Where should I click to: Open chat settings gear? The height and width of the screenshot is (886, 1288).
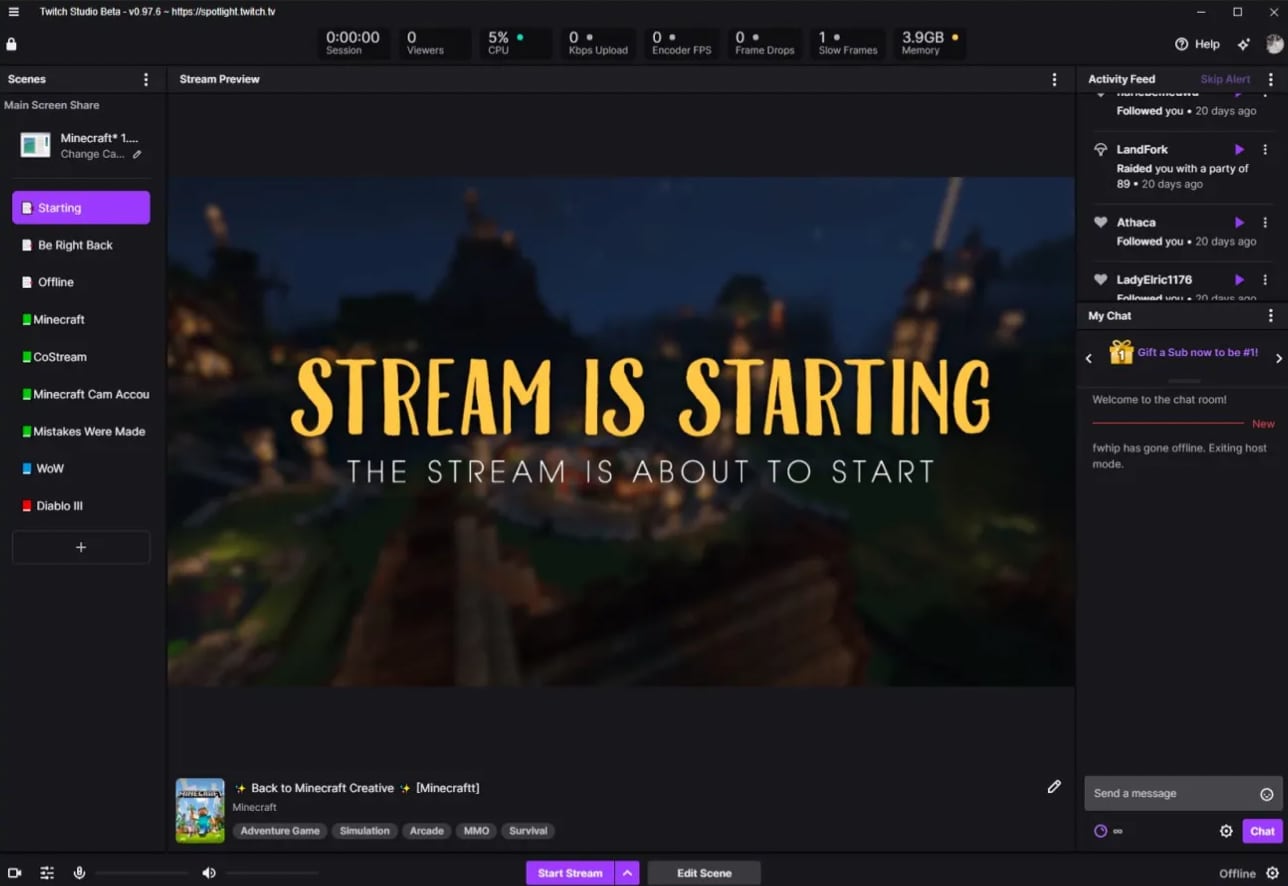pyautogui.click(x=1226, y=831)
